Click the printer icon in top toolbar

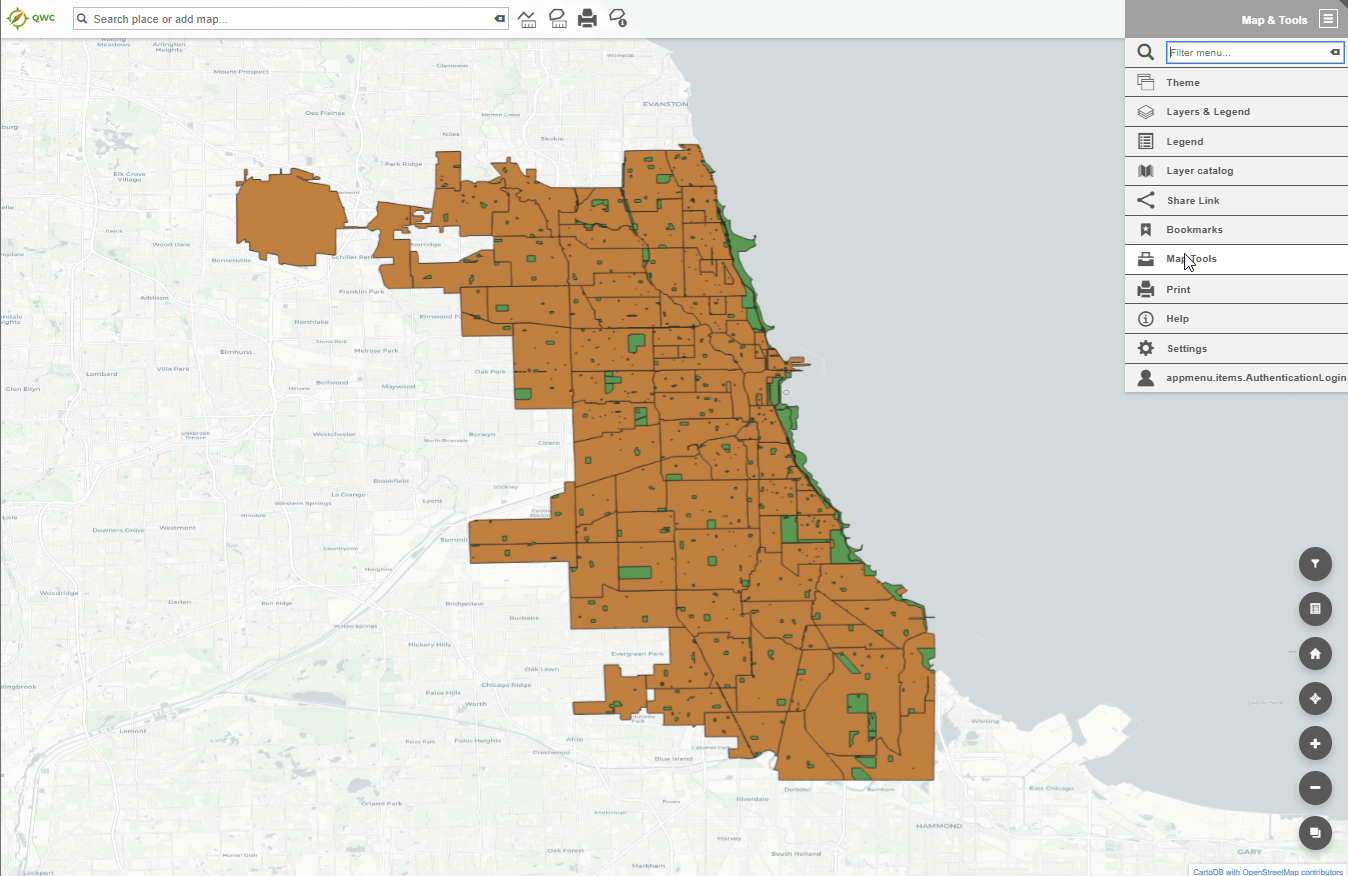[x=588, y=19]
